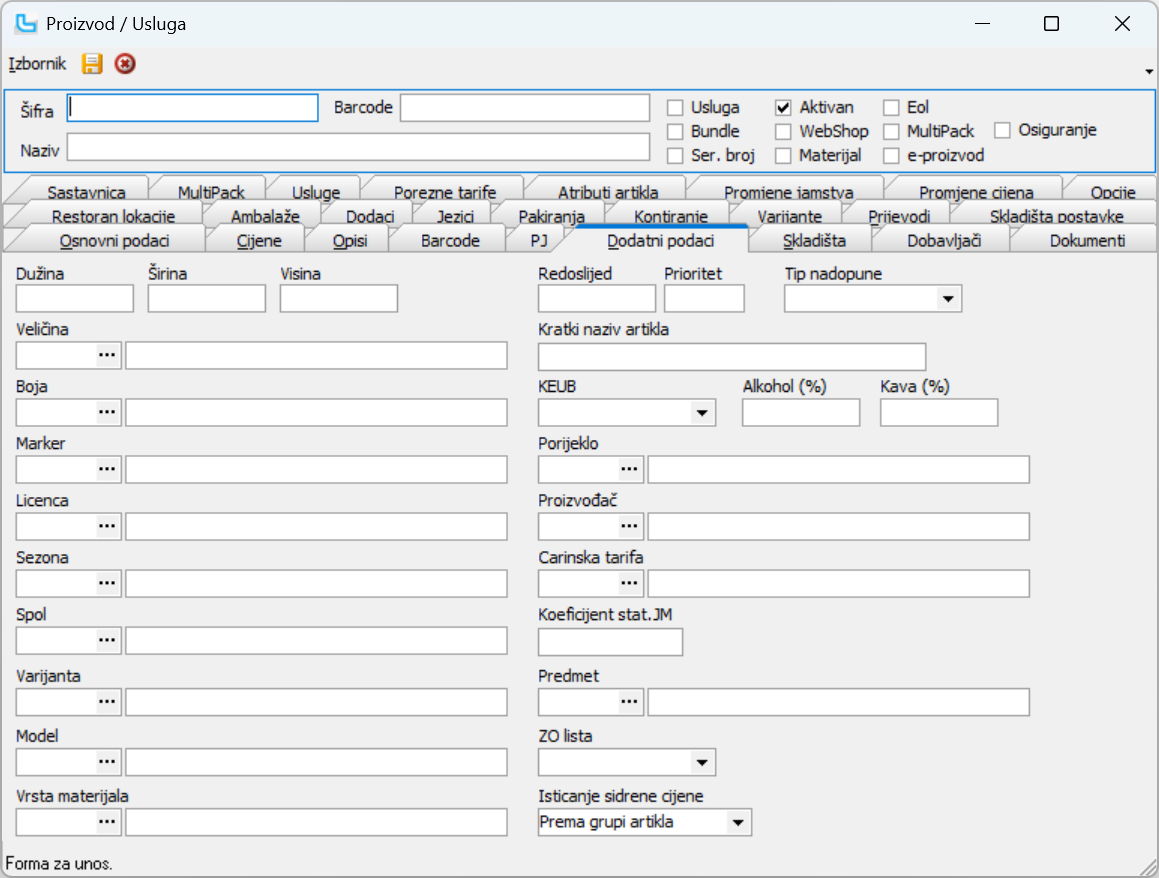1159x878 pixels.
Task: Switch to the Osnovni podaci tab
Action: pos(115,240)
